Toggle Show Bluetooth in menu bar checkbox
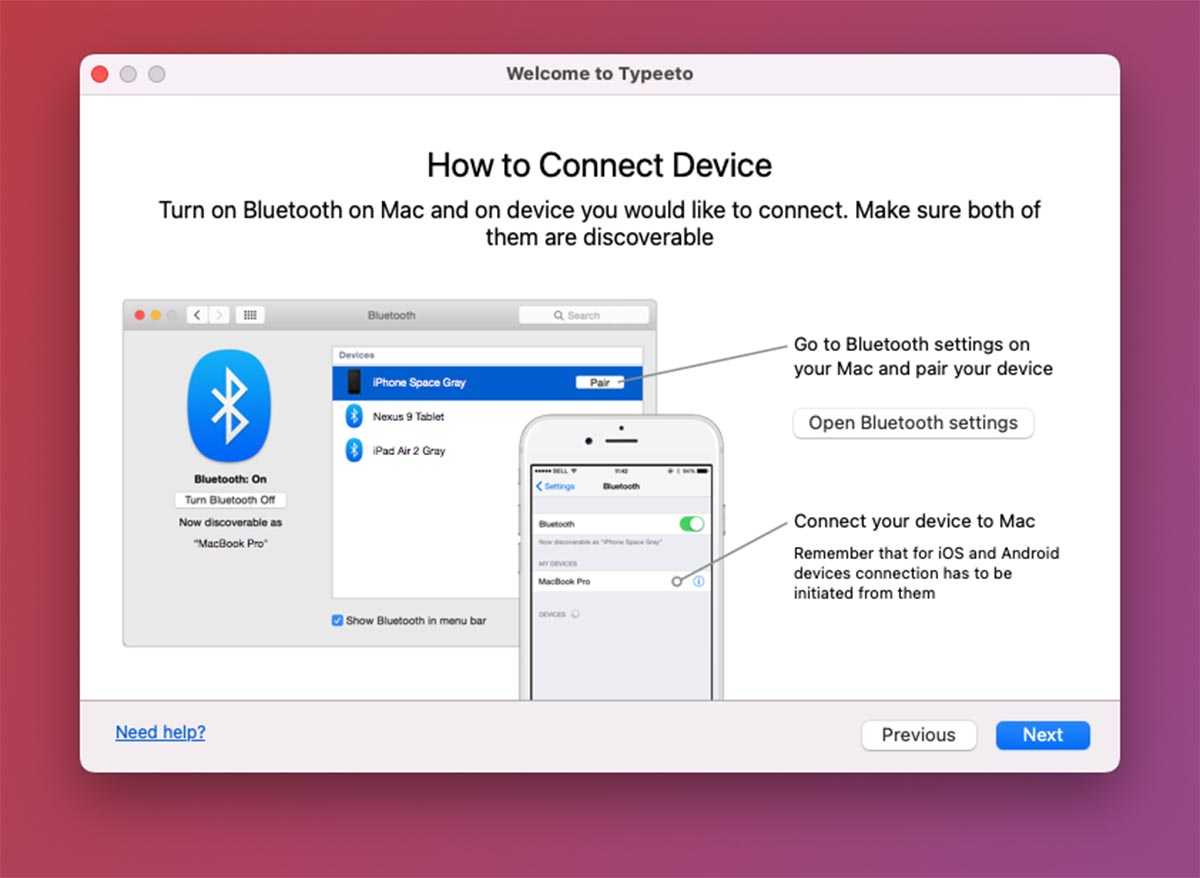 click(337, 621)
